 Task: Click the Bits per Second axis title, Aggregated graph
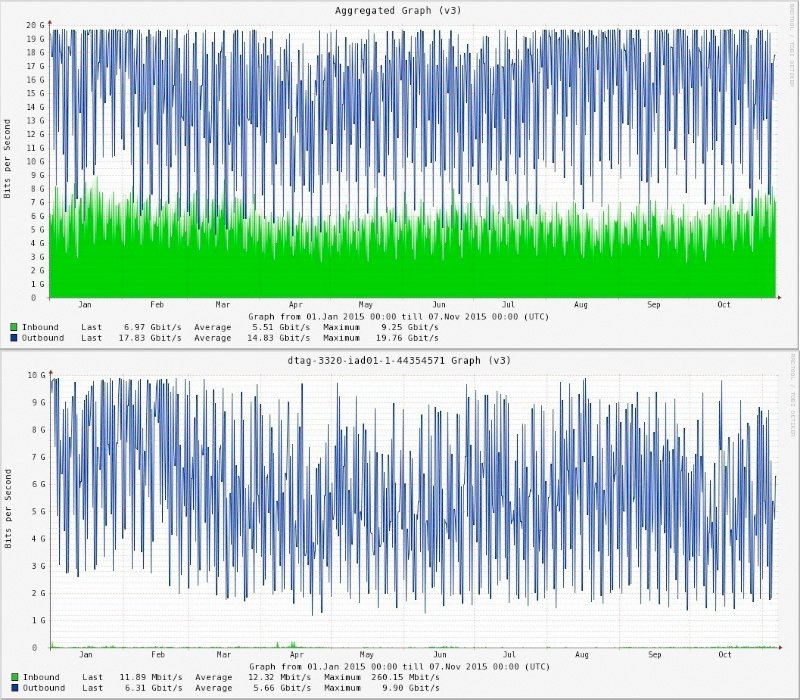point(7,159)
